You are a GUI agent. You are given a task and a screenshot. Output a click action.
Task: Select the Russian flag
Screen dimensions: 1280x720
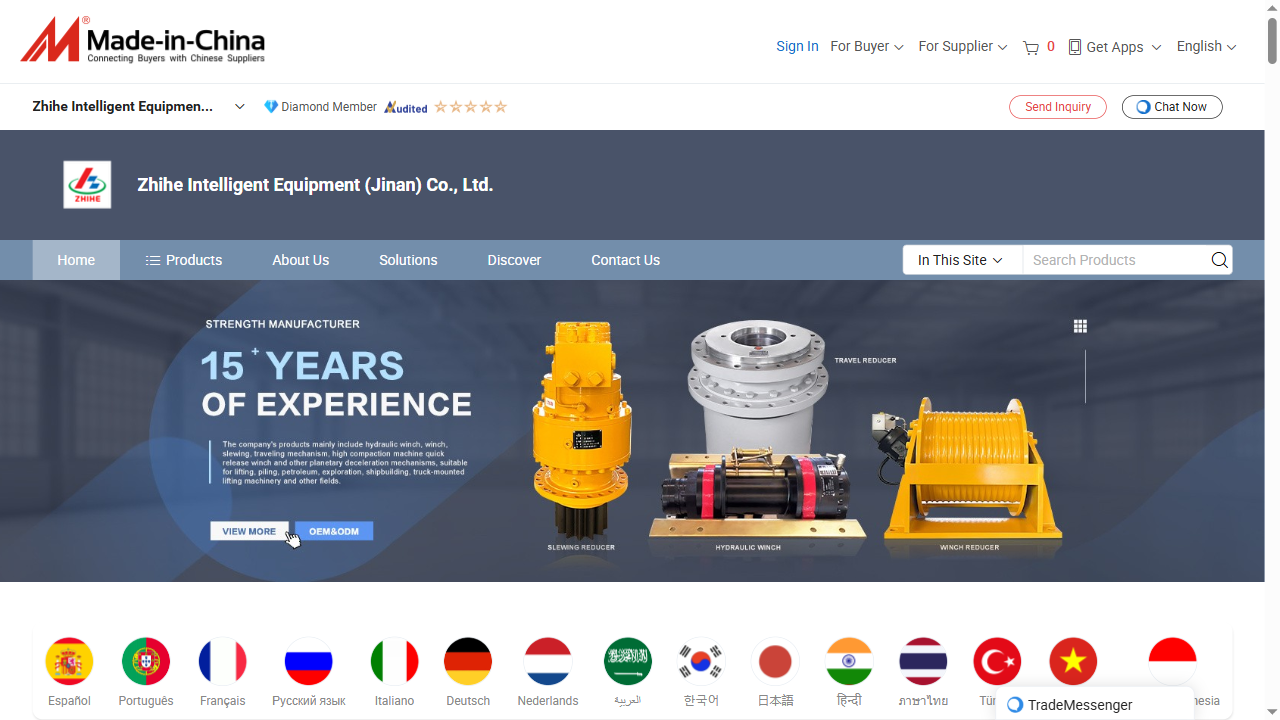[x=309, y=662]
